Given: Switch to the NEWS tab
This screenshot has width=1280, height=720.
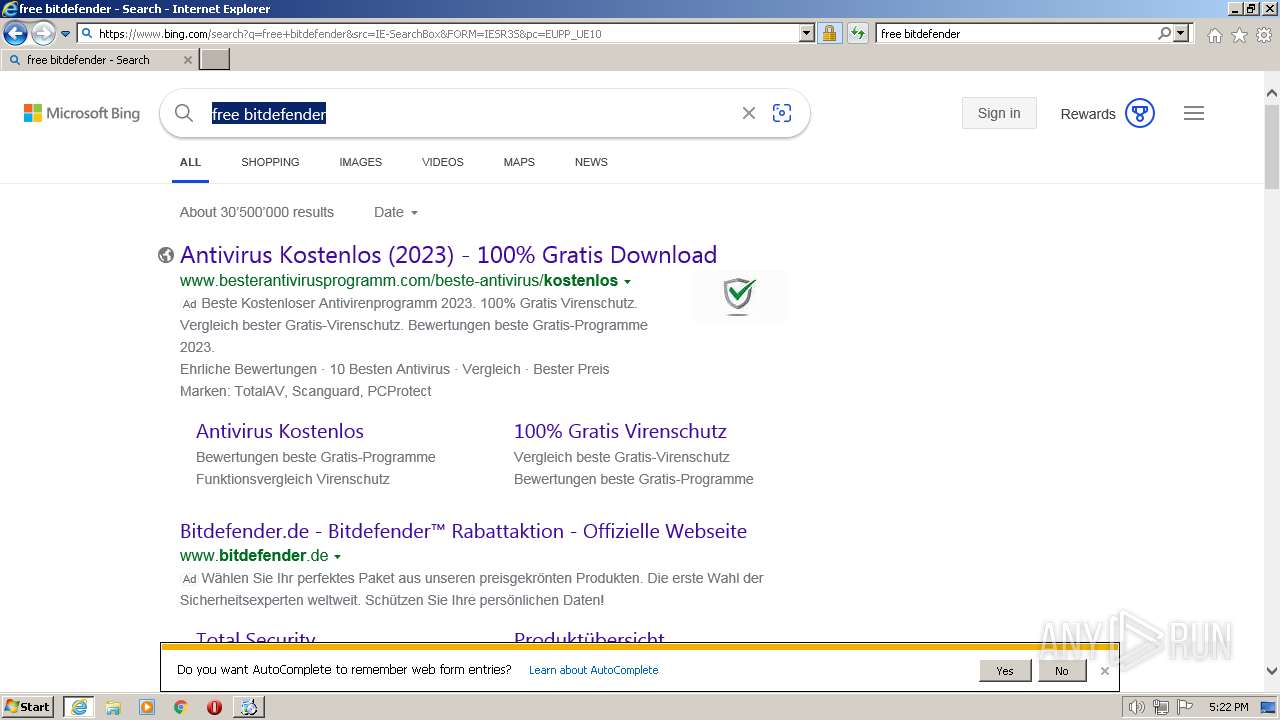Looking at the screenshot, I should [591, 162].
